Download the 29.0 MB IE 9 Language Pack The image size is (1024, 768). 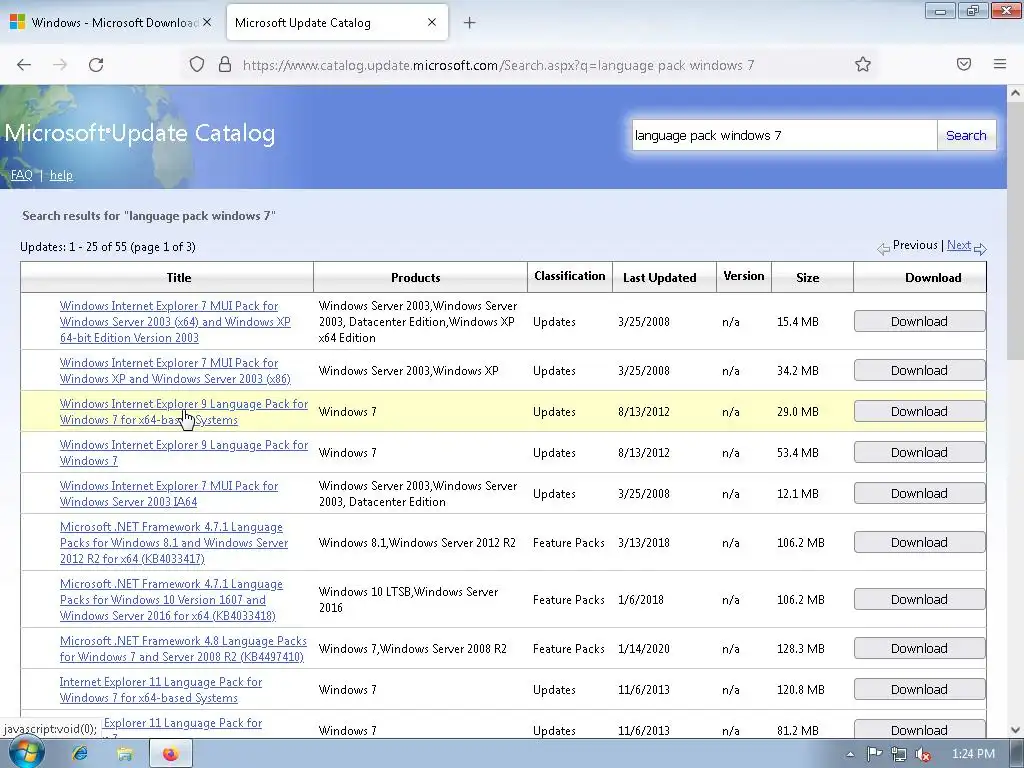point(919,411)
